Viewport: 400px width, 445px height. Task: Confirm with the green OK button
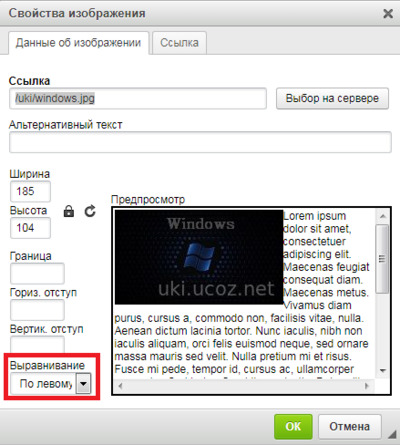pyautogui.click(x=293, y=426)
